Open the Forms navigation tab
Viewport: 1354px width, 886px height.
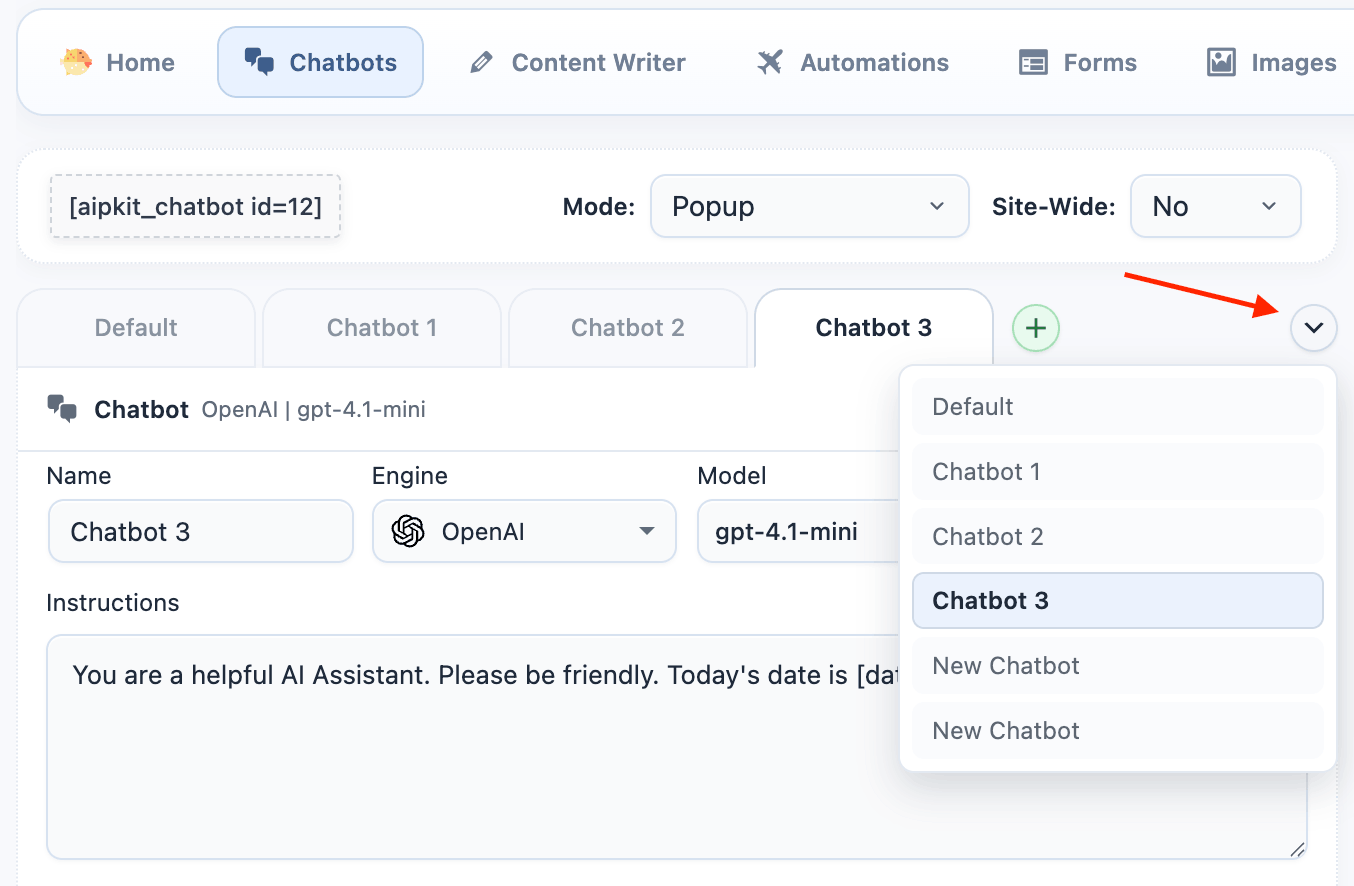pos(1078,63)
